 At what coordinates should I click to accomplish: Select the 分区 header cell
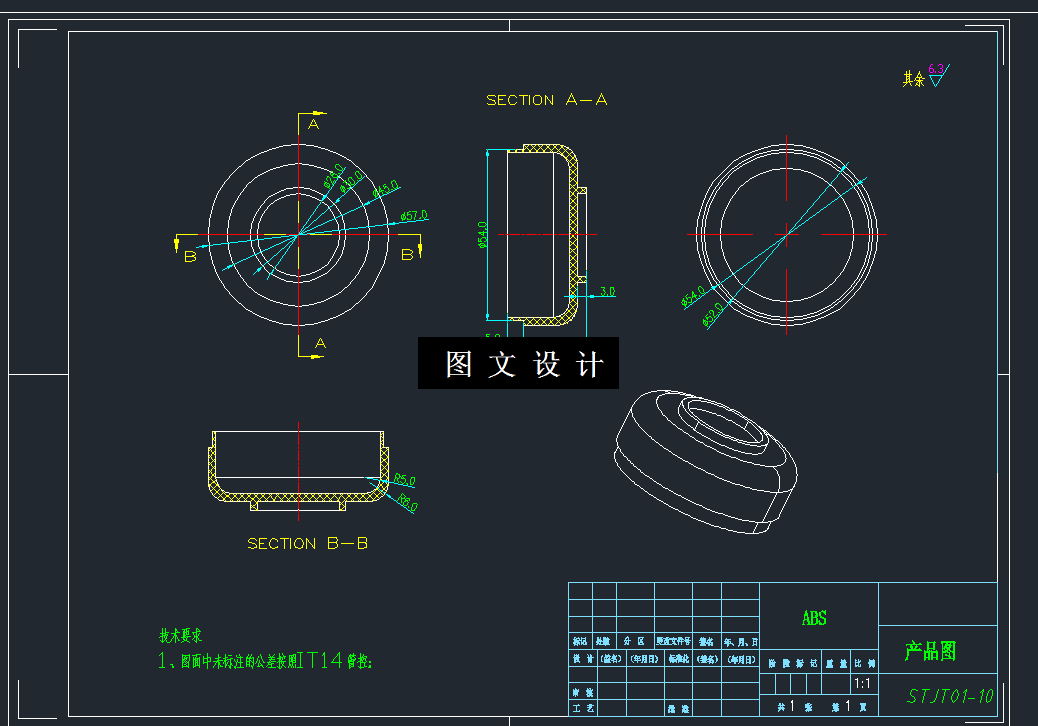(634, 641)
